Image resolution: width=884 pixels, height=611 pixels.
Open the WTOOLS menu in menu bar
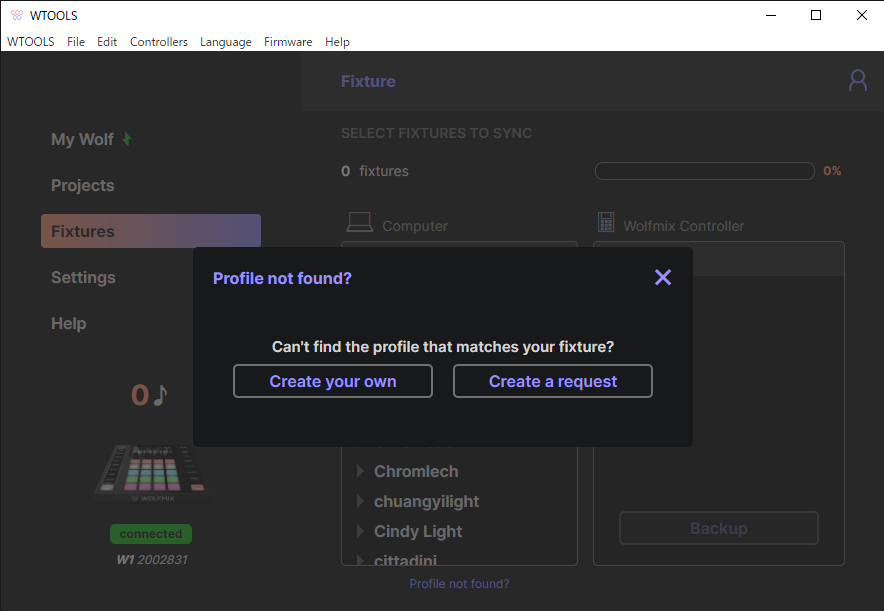pos(30,42)
